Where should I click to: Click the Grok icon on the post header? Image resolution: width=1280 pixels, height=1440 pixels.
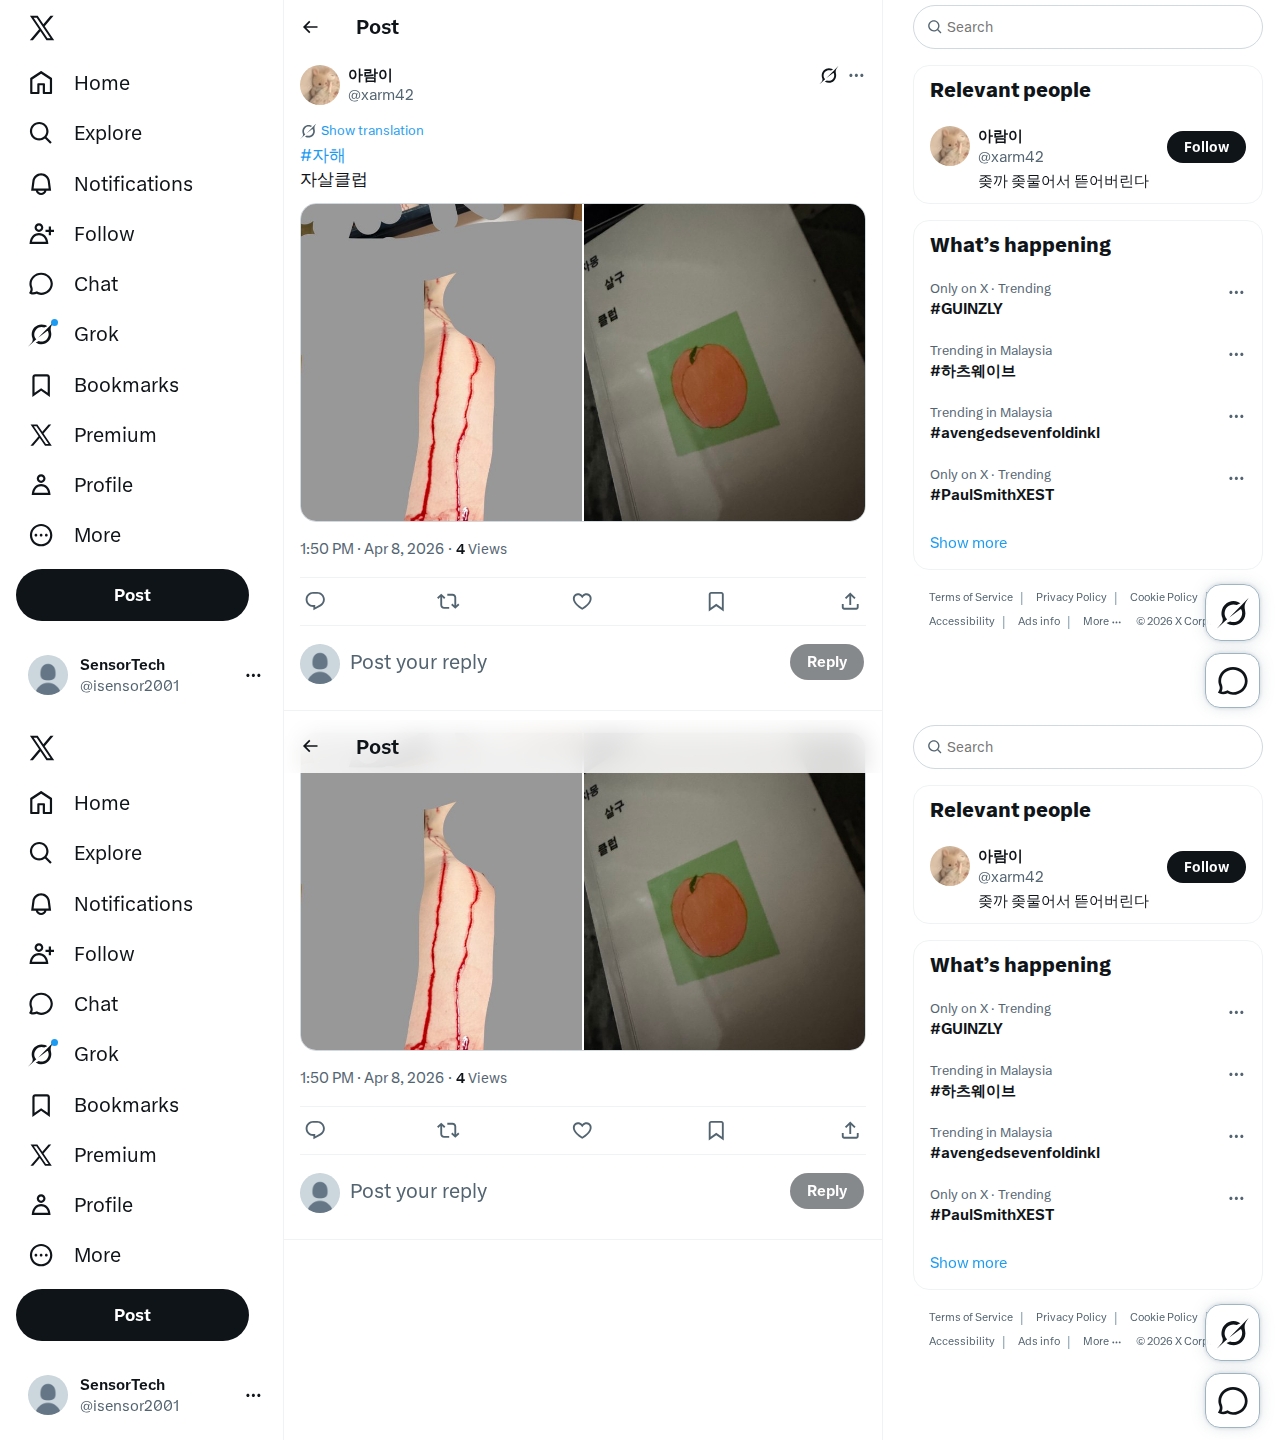pyautogui.click(x=828, y=75)
